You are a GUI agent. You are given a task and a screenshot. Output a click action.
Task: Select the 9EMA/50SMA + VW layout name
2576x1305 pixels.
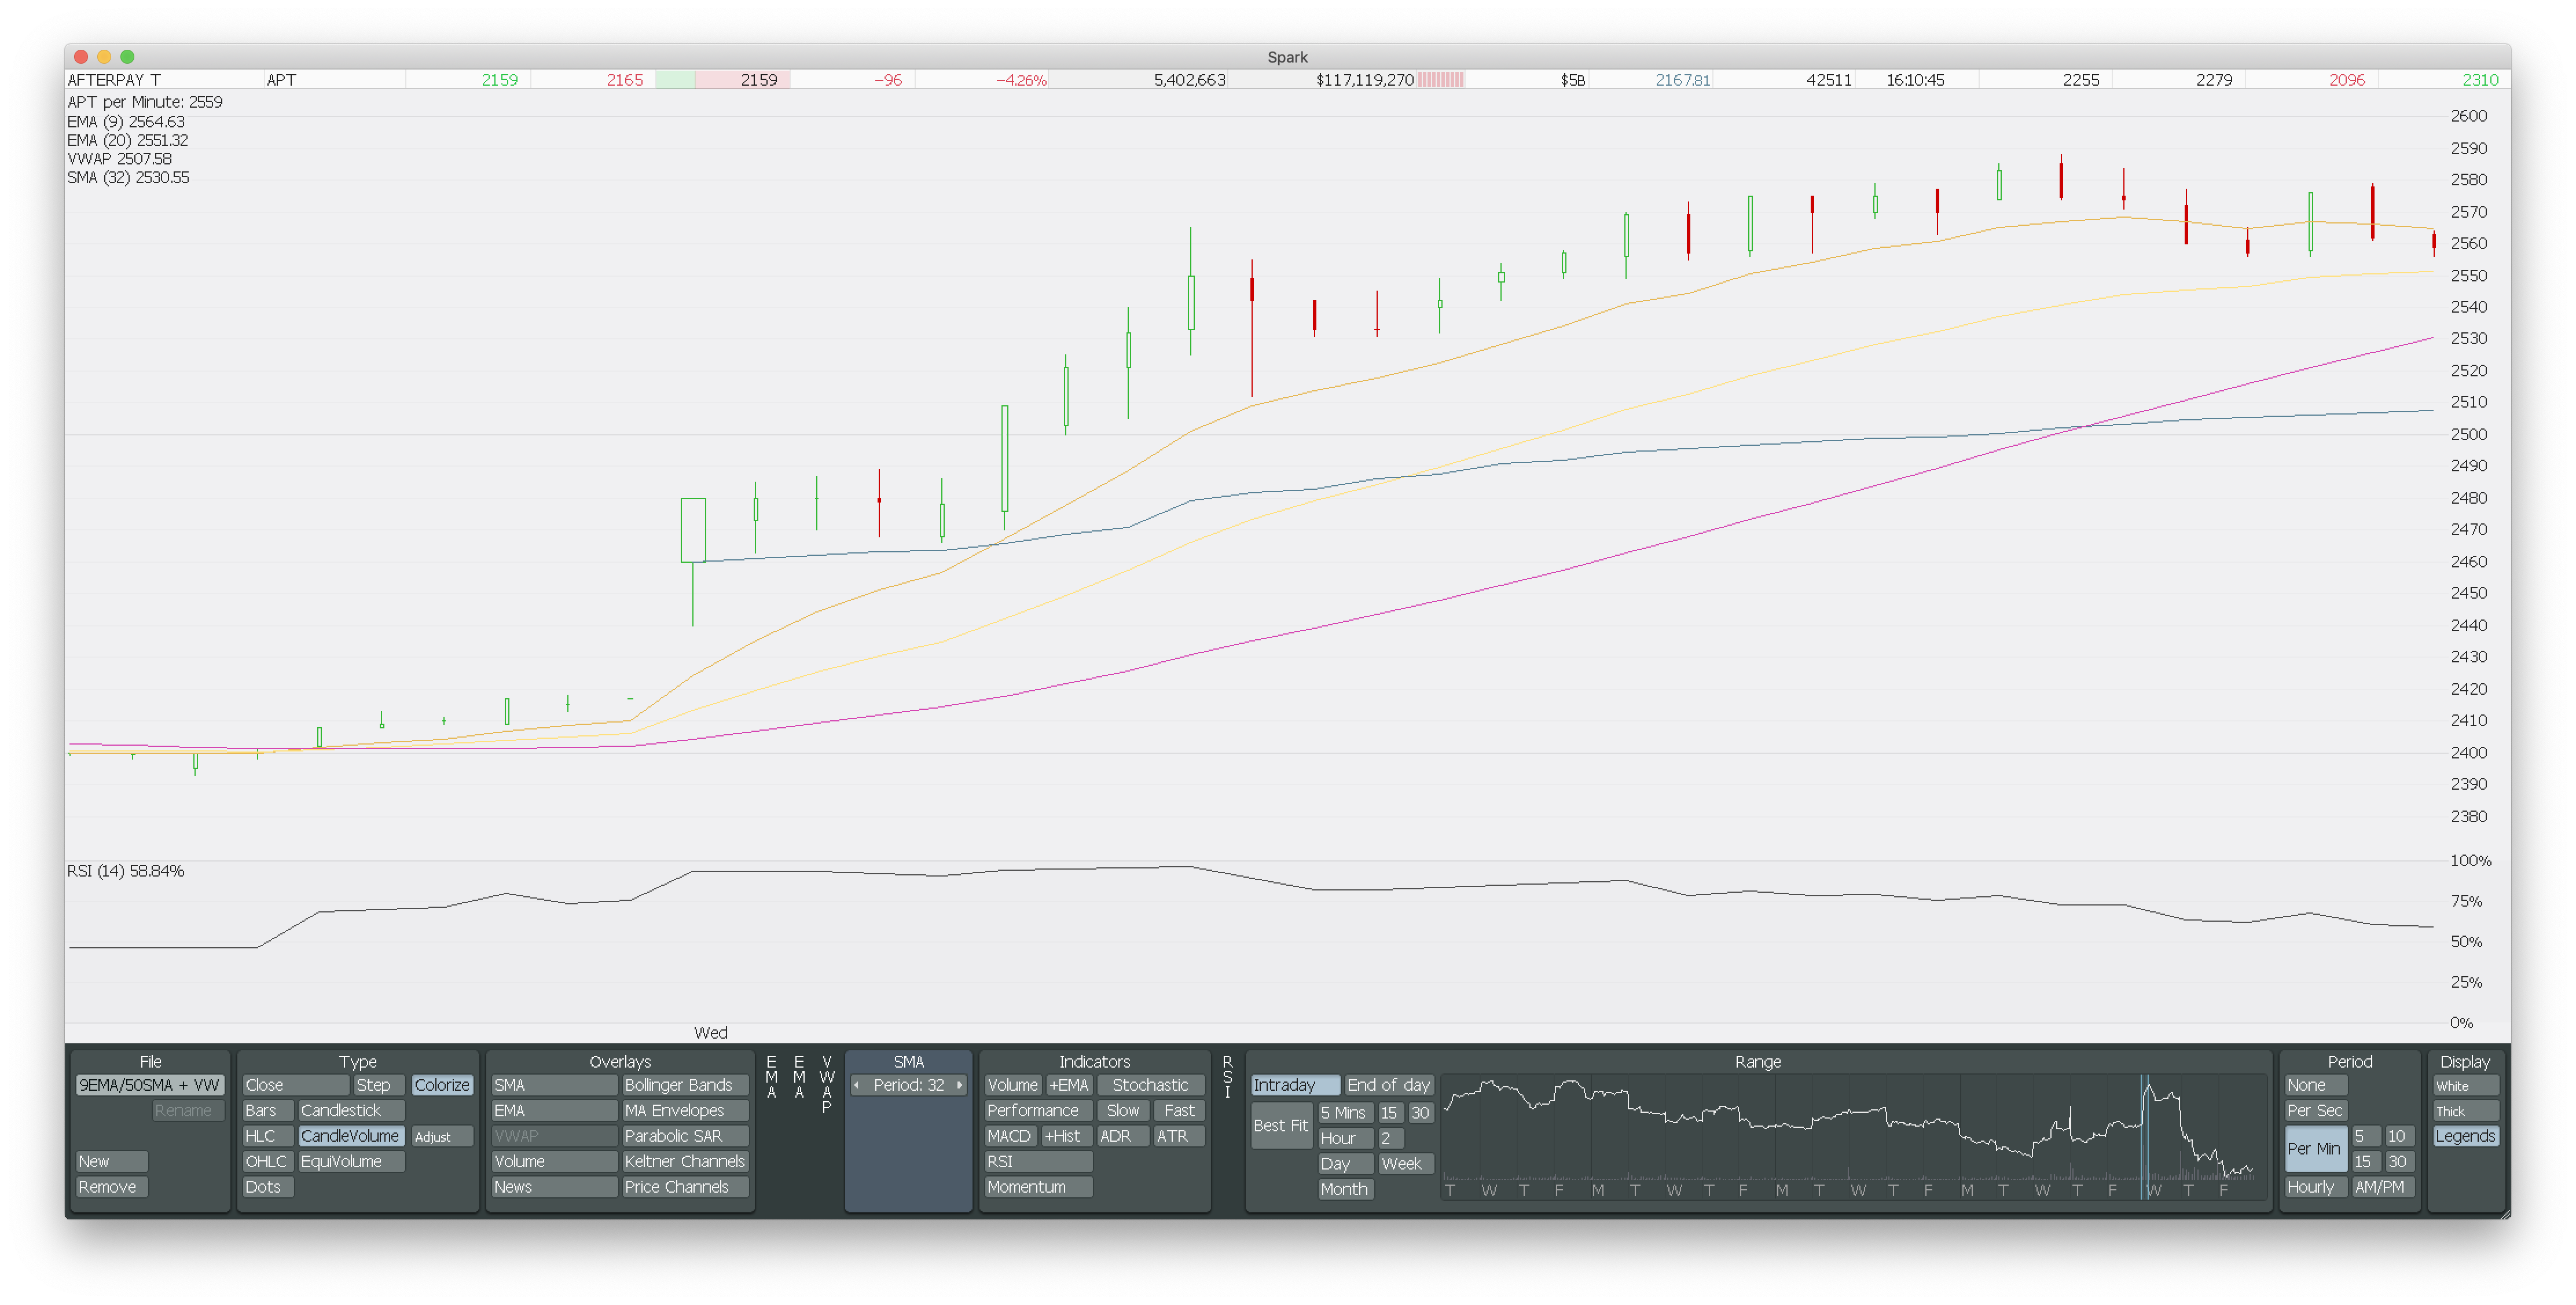(149, 1085)
